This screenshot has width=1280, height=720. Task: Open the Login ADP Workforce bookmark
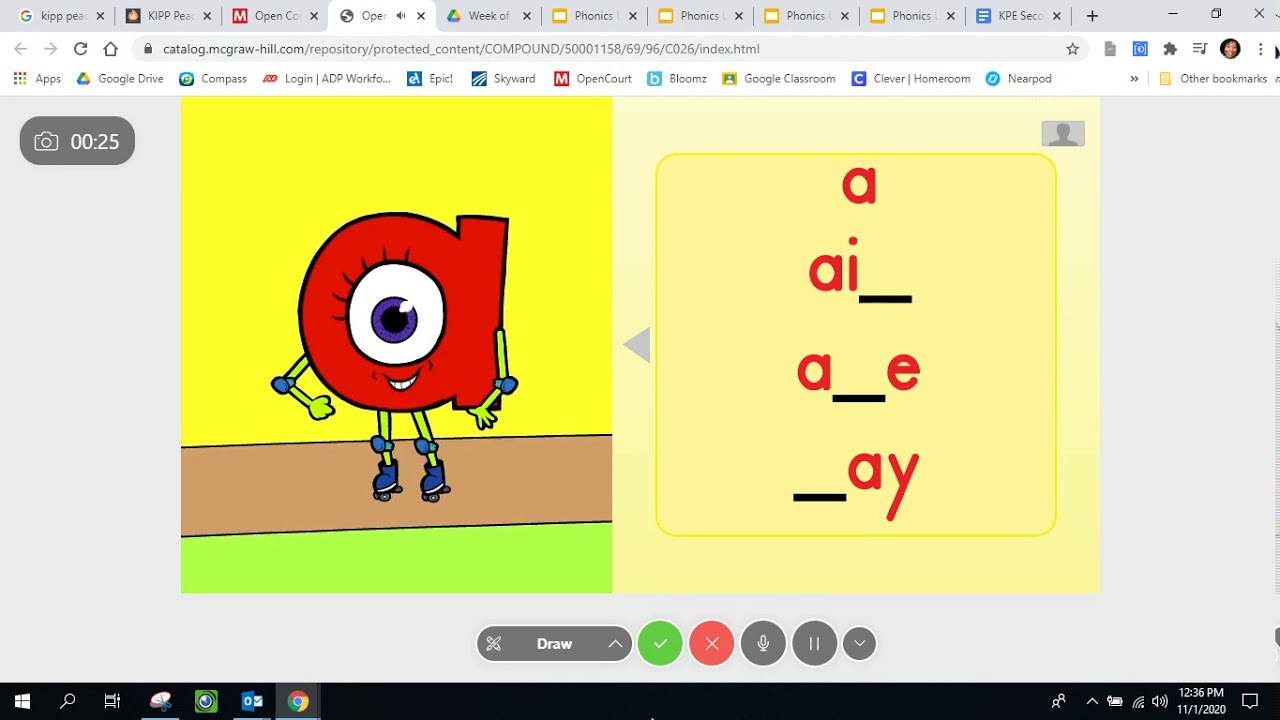(327, 79)
